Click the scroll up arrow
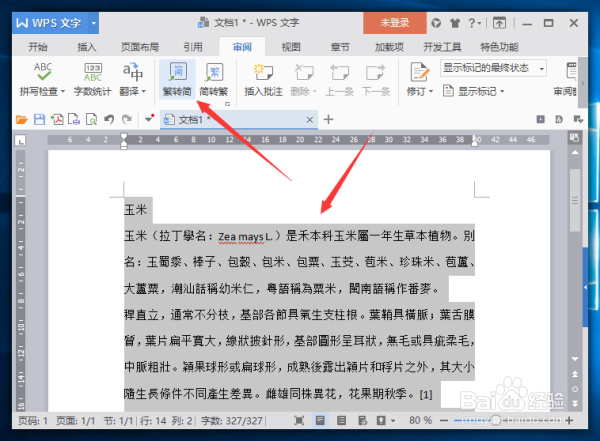Image resolution: width=600 pixels, height=441 pixels. (575, 153)
